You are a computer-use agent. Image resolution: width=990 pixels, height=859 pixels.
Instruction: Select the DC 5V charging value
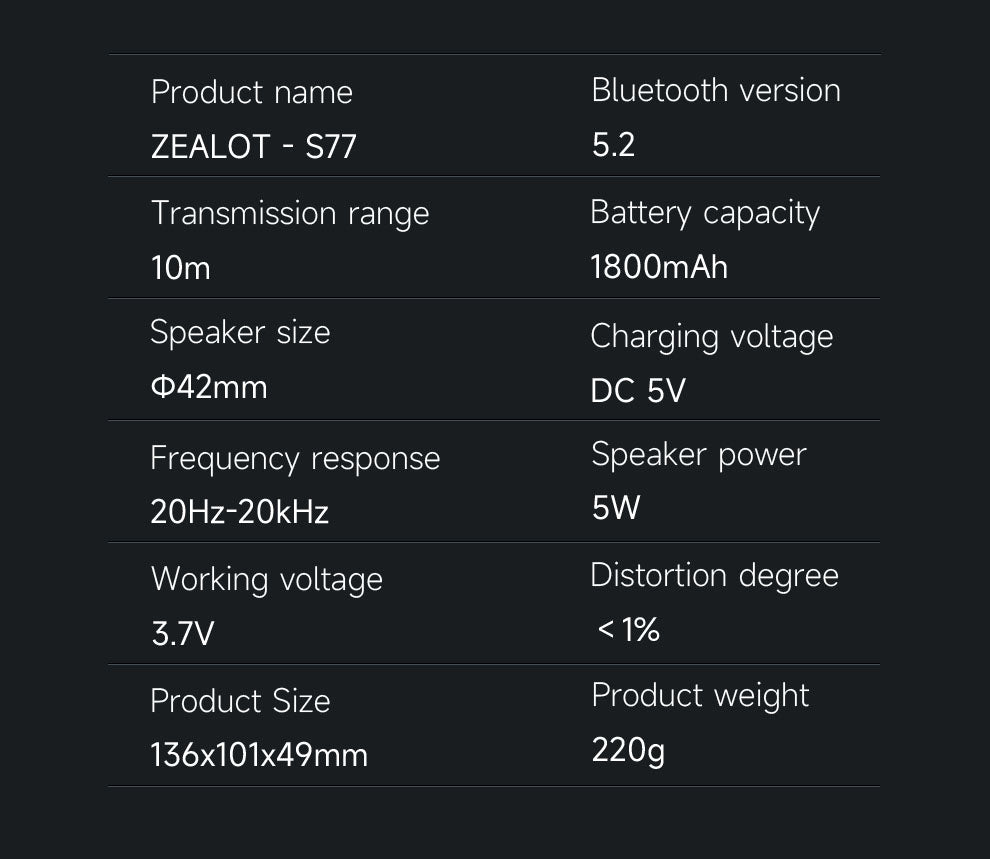[638, 390]
